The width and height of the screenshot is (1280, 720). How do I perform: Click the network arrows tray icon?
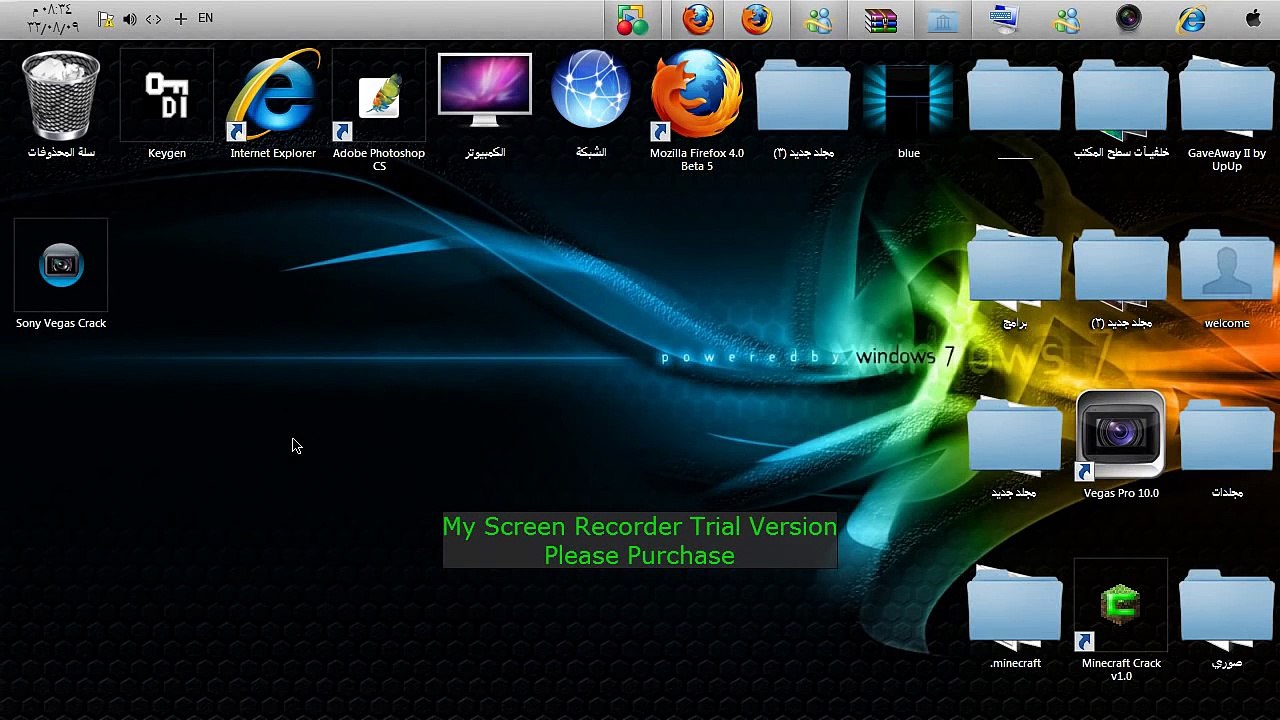point(153,19)
